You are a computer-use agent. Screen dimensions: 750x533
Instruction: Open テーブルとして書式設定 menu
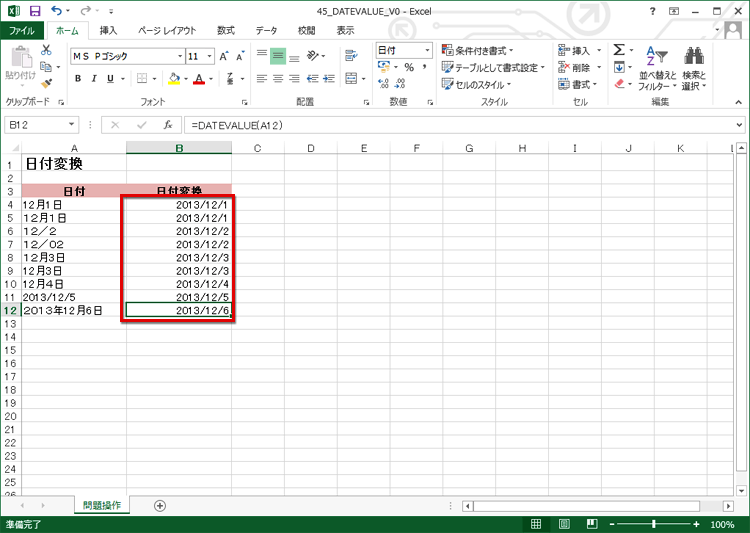tap(493, 67)
